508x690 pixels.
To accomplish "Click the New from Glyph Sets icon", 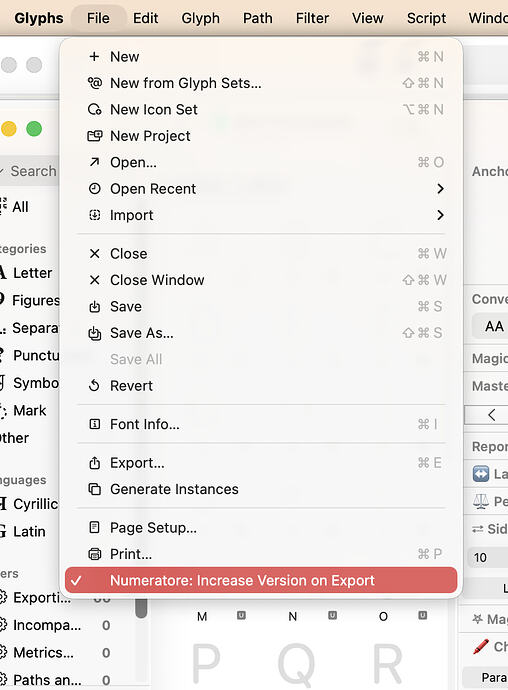I will pyautogui.click(x=94, y=83).
